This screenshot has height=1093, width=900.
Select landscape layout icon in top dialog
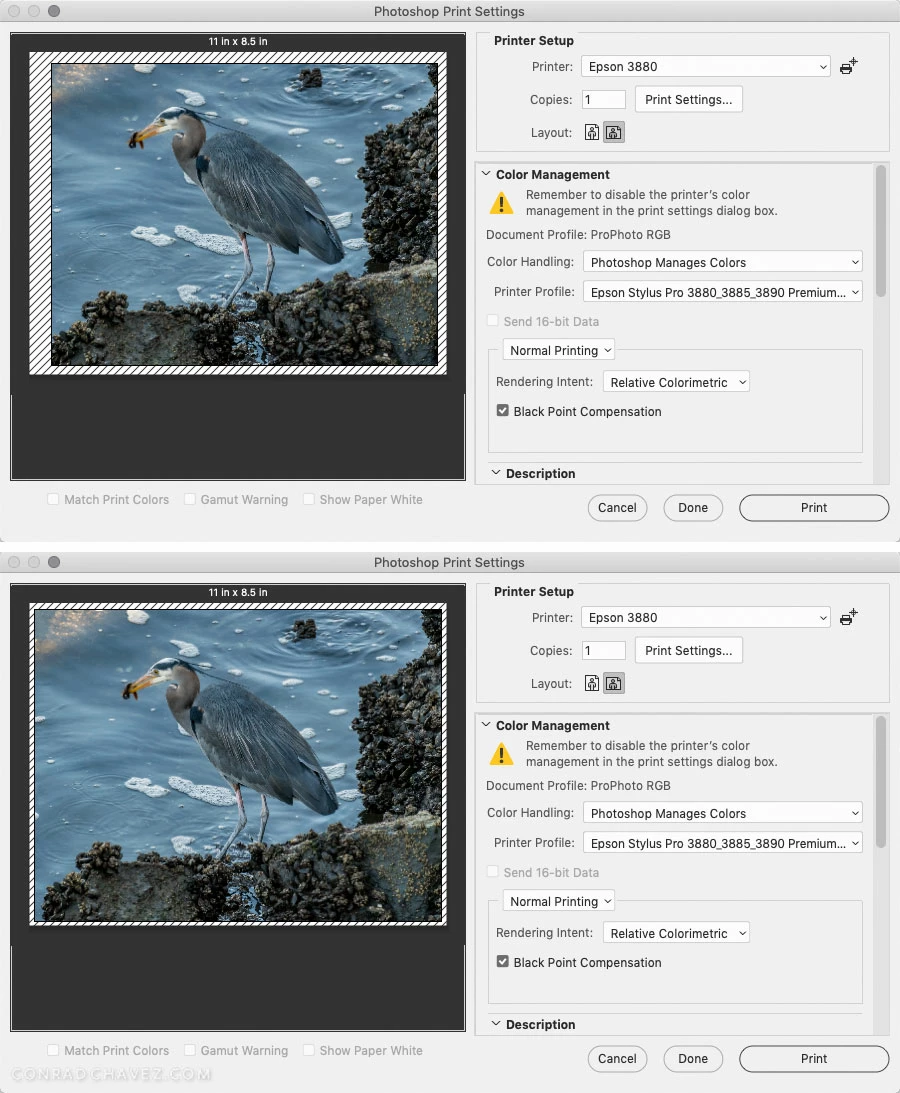click(613, 132)
